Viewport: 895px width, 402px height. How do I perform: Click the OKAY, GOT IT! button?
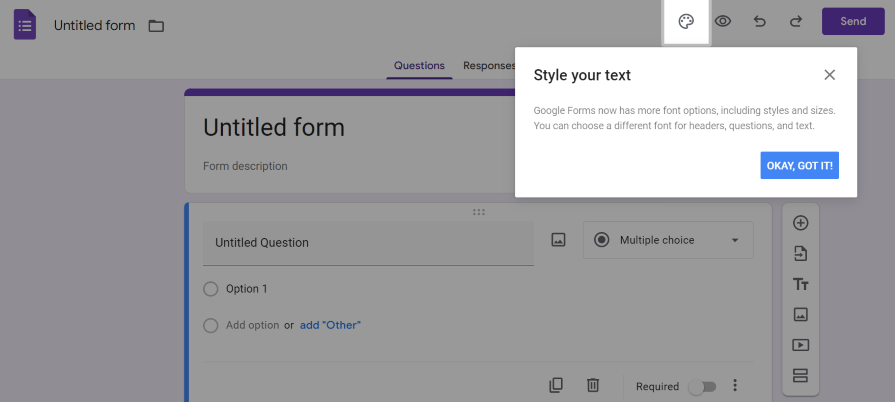coord(799,165)
